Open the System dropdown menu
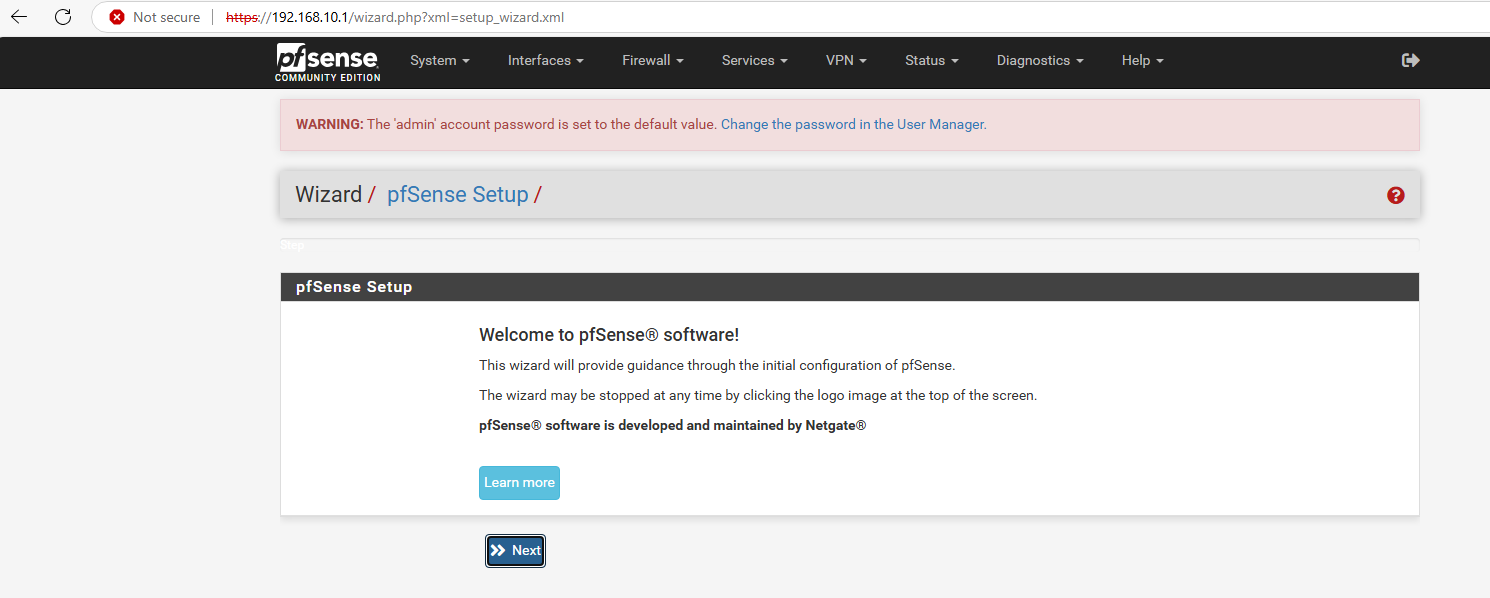Screen dimensions: 1490x598 click(440, 61)
